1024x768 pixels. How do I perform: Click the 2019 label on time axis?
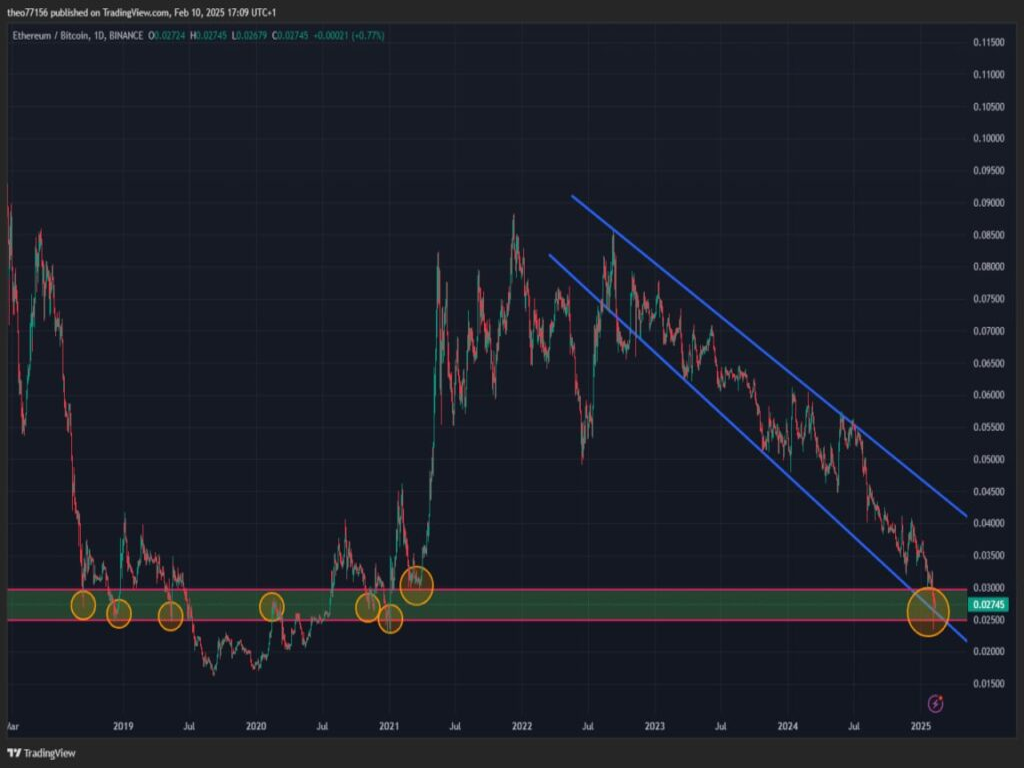pyautogui.click(x=123, y=724)
